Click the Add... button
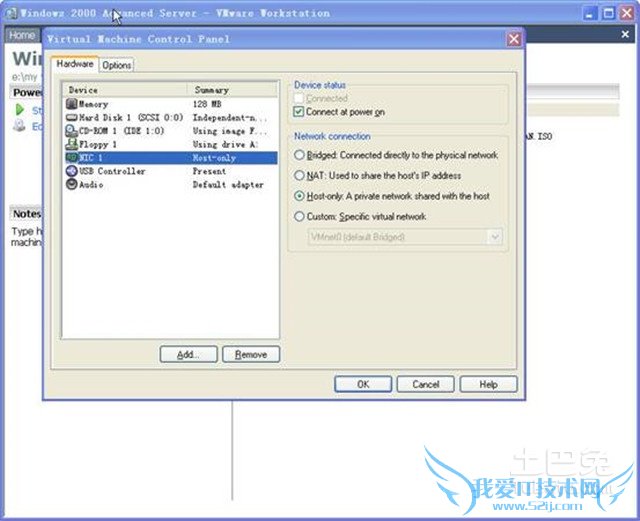640x521 pixels. tap(189, 354)
